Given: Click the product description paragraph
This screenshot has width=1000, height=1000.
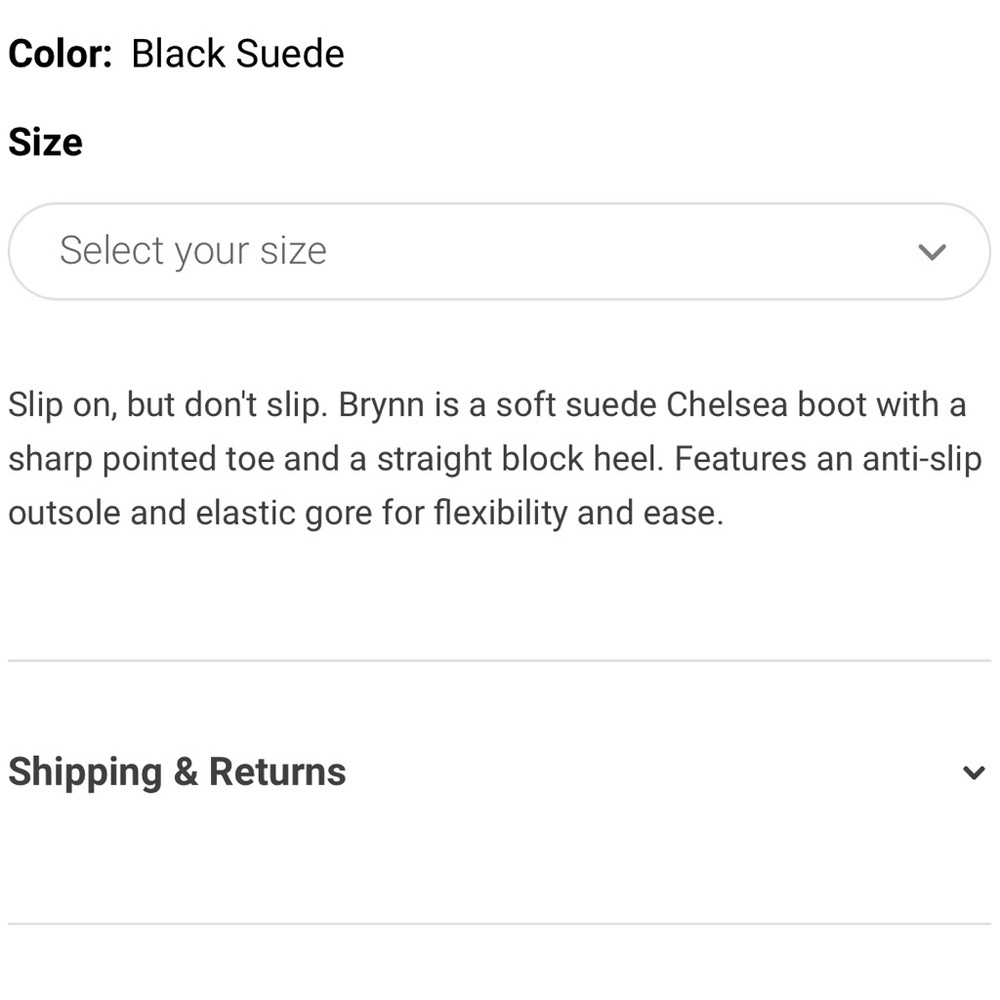Looking at the screenshot, I should click(490, 458).
